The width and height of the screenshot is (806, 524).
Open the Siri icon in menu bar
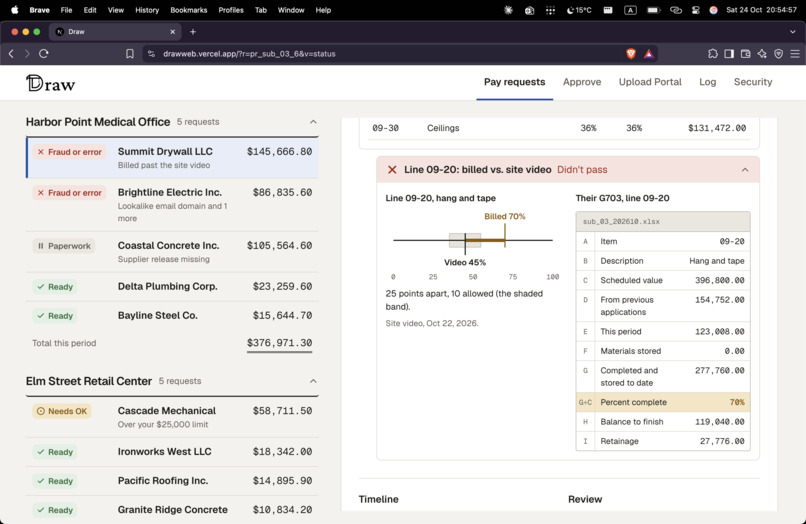tap(713, 10)
